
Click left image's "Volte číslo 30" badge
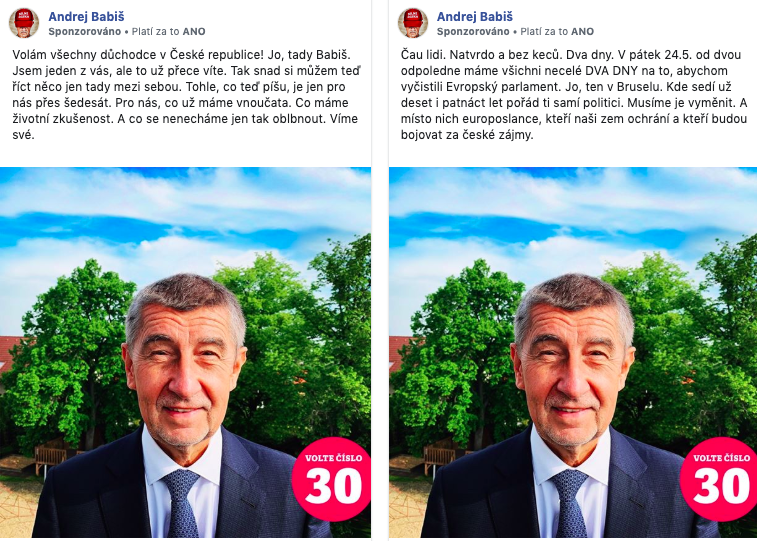point(332,479)
